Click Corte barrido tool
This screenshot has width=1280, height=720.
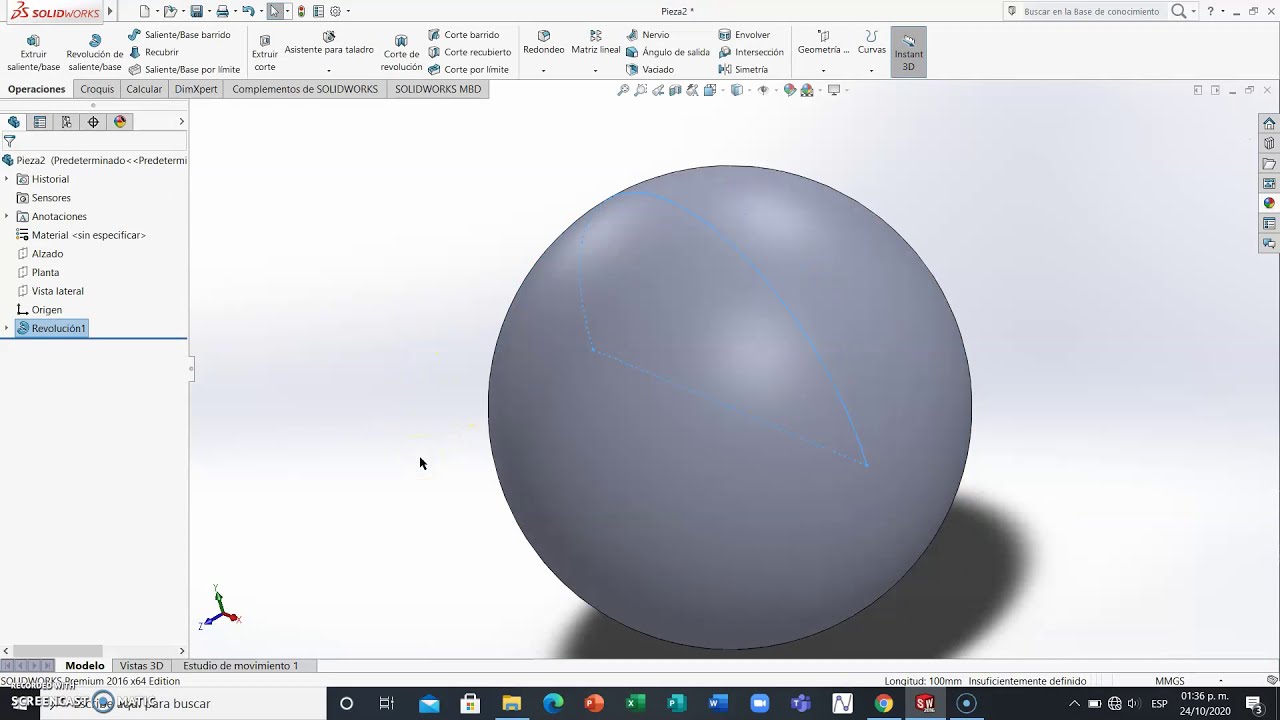464,35
